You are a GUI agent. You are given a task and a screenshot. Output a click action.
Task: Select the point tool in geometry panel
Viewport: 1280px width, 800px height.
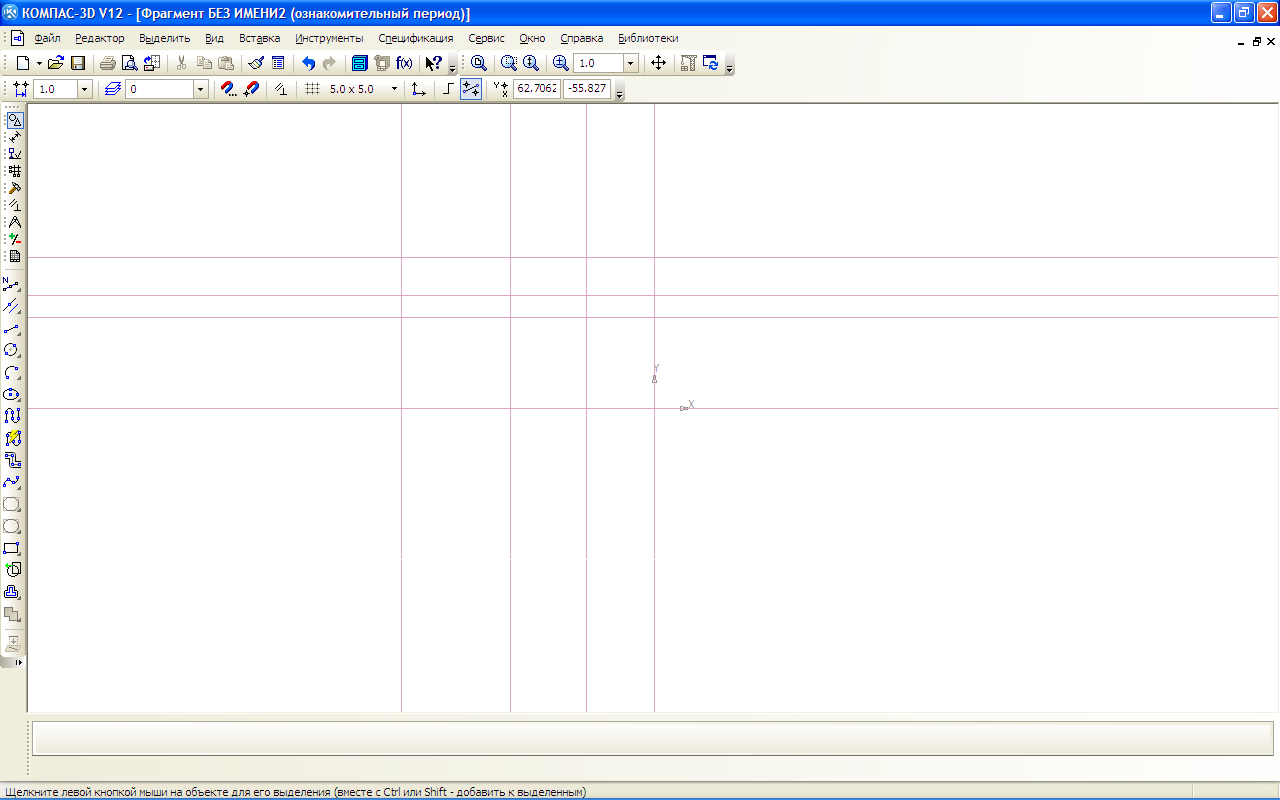[x=12, y=285]
